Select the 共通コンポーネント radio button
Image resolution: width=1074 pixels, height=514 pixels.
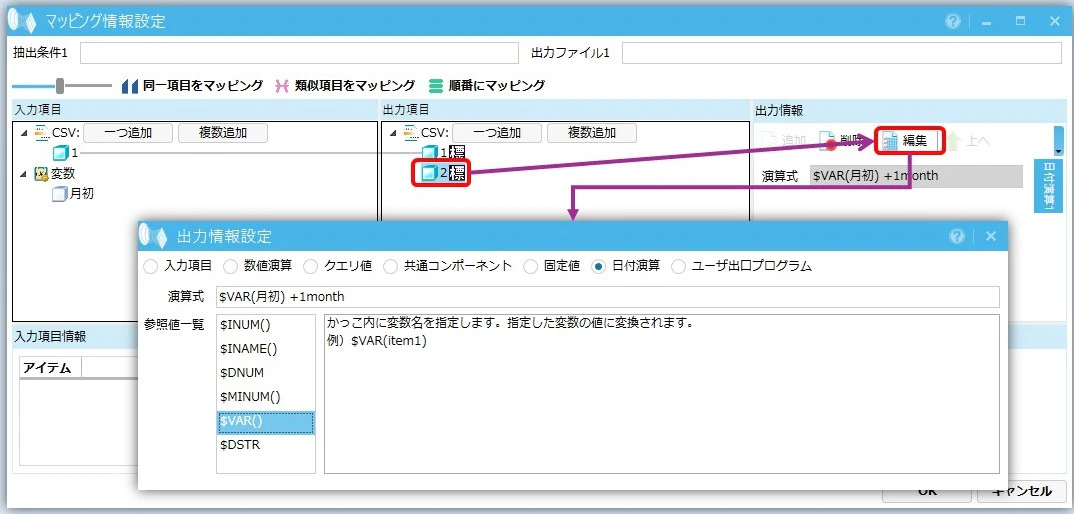pyautogui.click(x=390, y=267)
